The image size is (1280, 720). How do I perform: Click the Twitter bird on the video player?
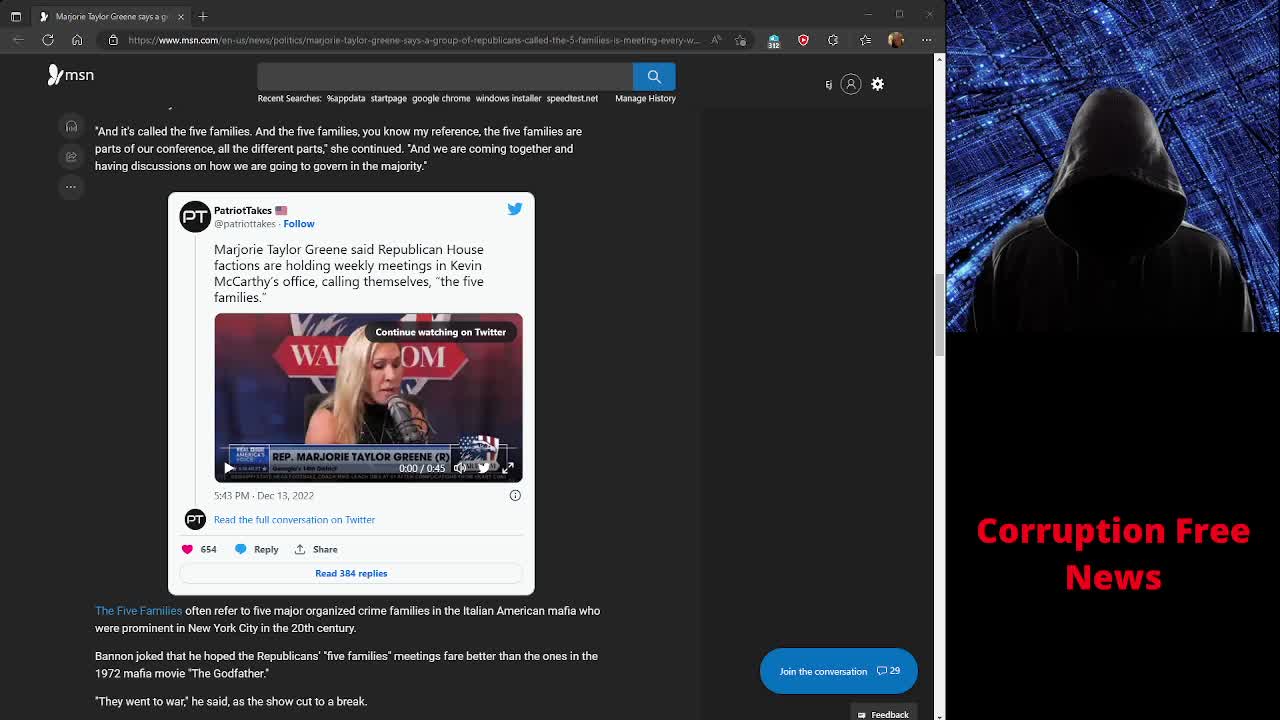[484, 468]
